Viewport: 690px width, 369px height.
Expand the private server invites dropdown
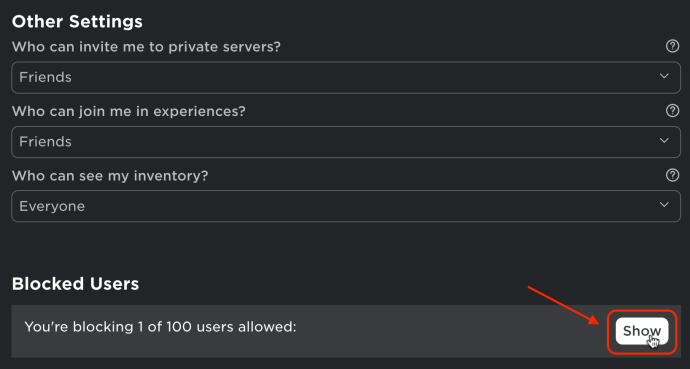point(346,77)
